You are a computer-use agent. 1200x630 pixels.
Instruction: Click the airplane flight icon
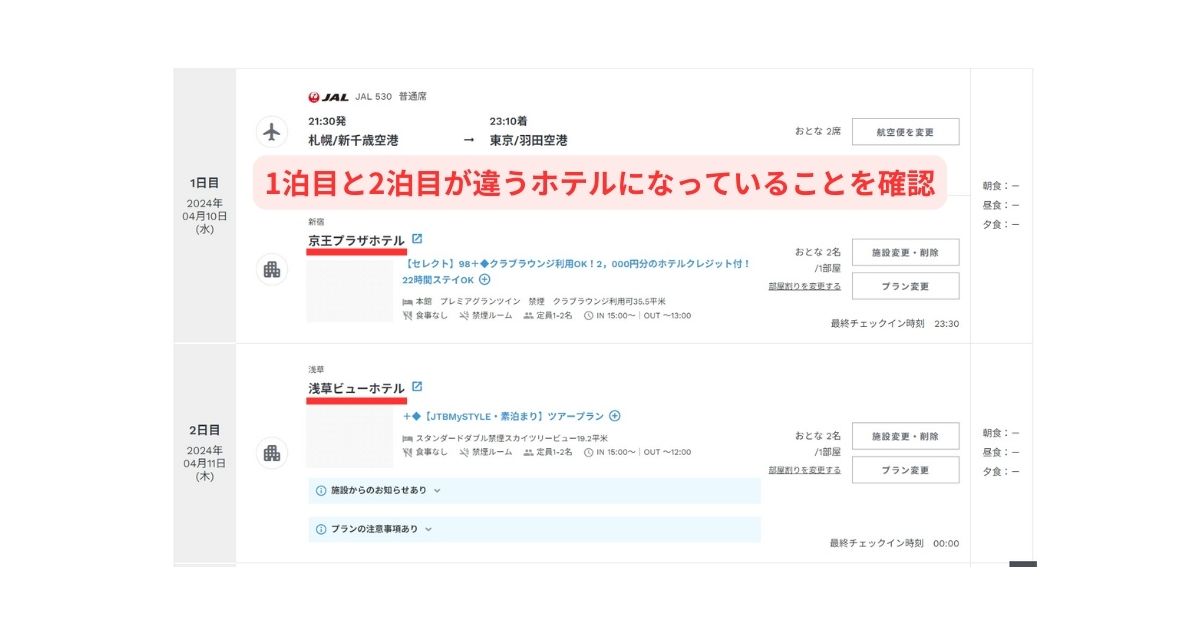(x=271, y=132)
